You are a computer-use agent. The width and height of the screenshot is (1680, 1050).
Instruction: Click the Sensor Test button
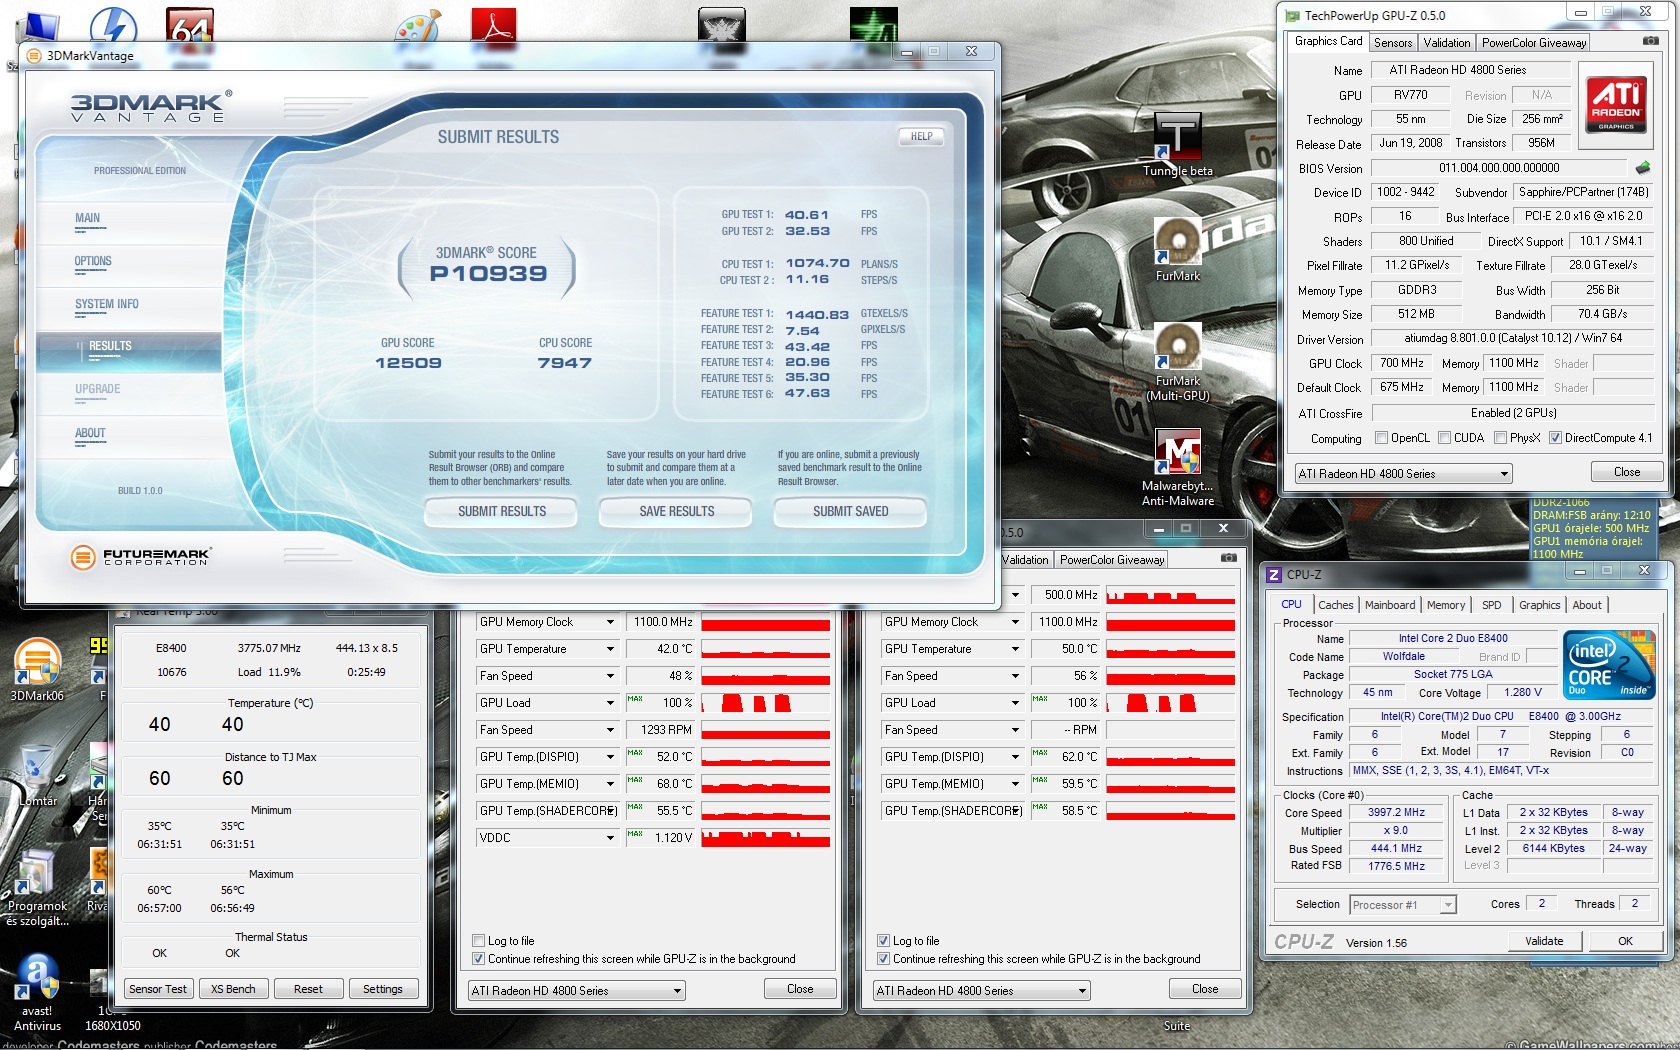coord(158,989)
